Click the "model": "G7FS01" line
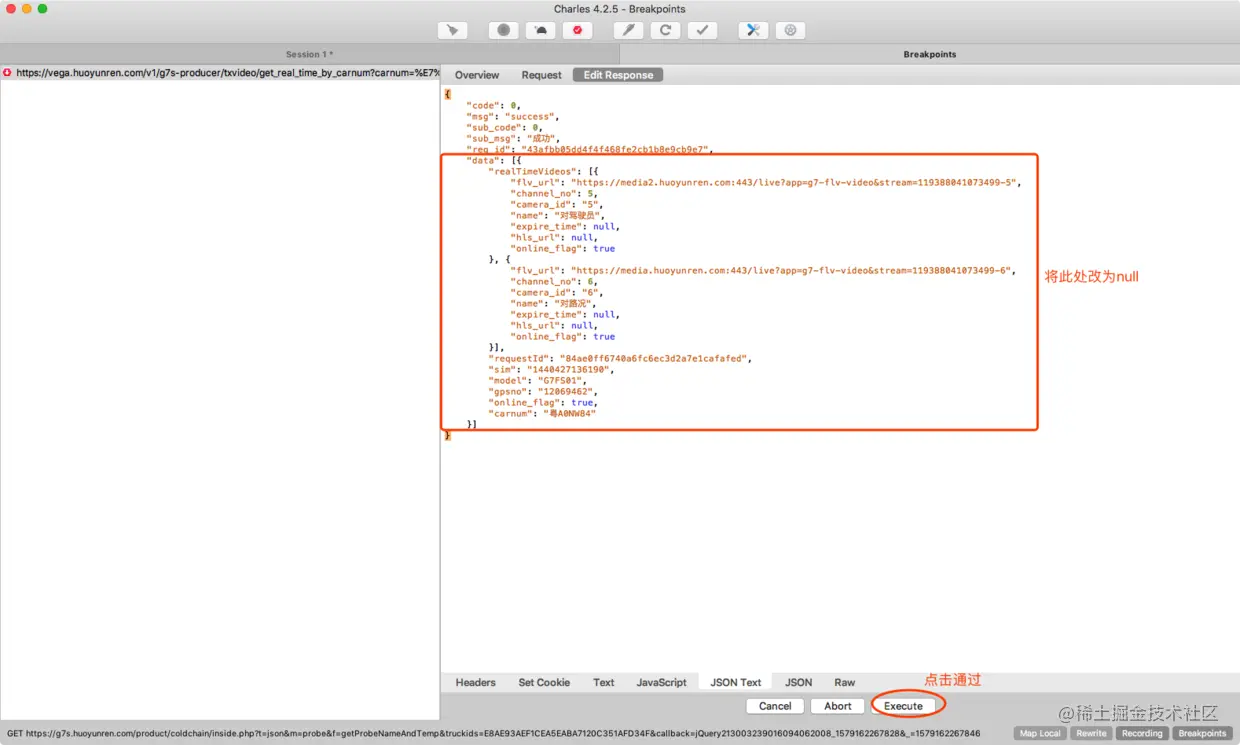The image size is (1240, 745). point(537,380)
